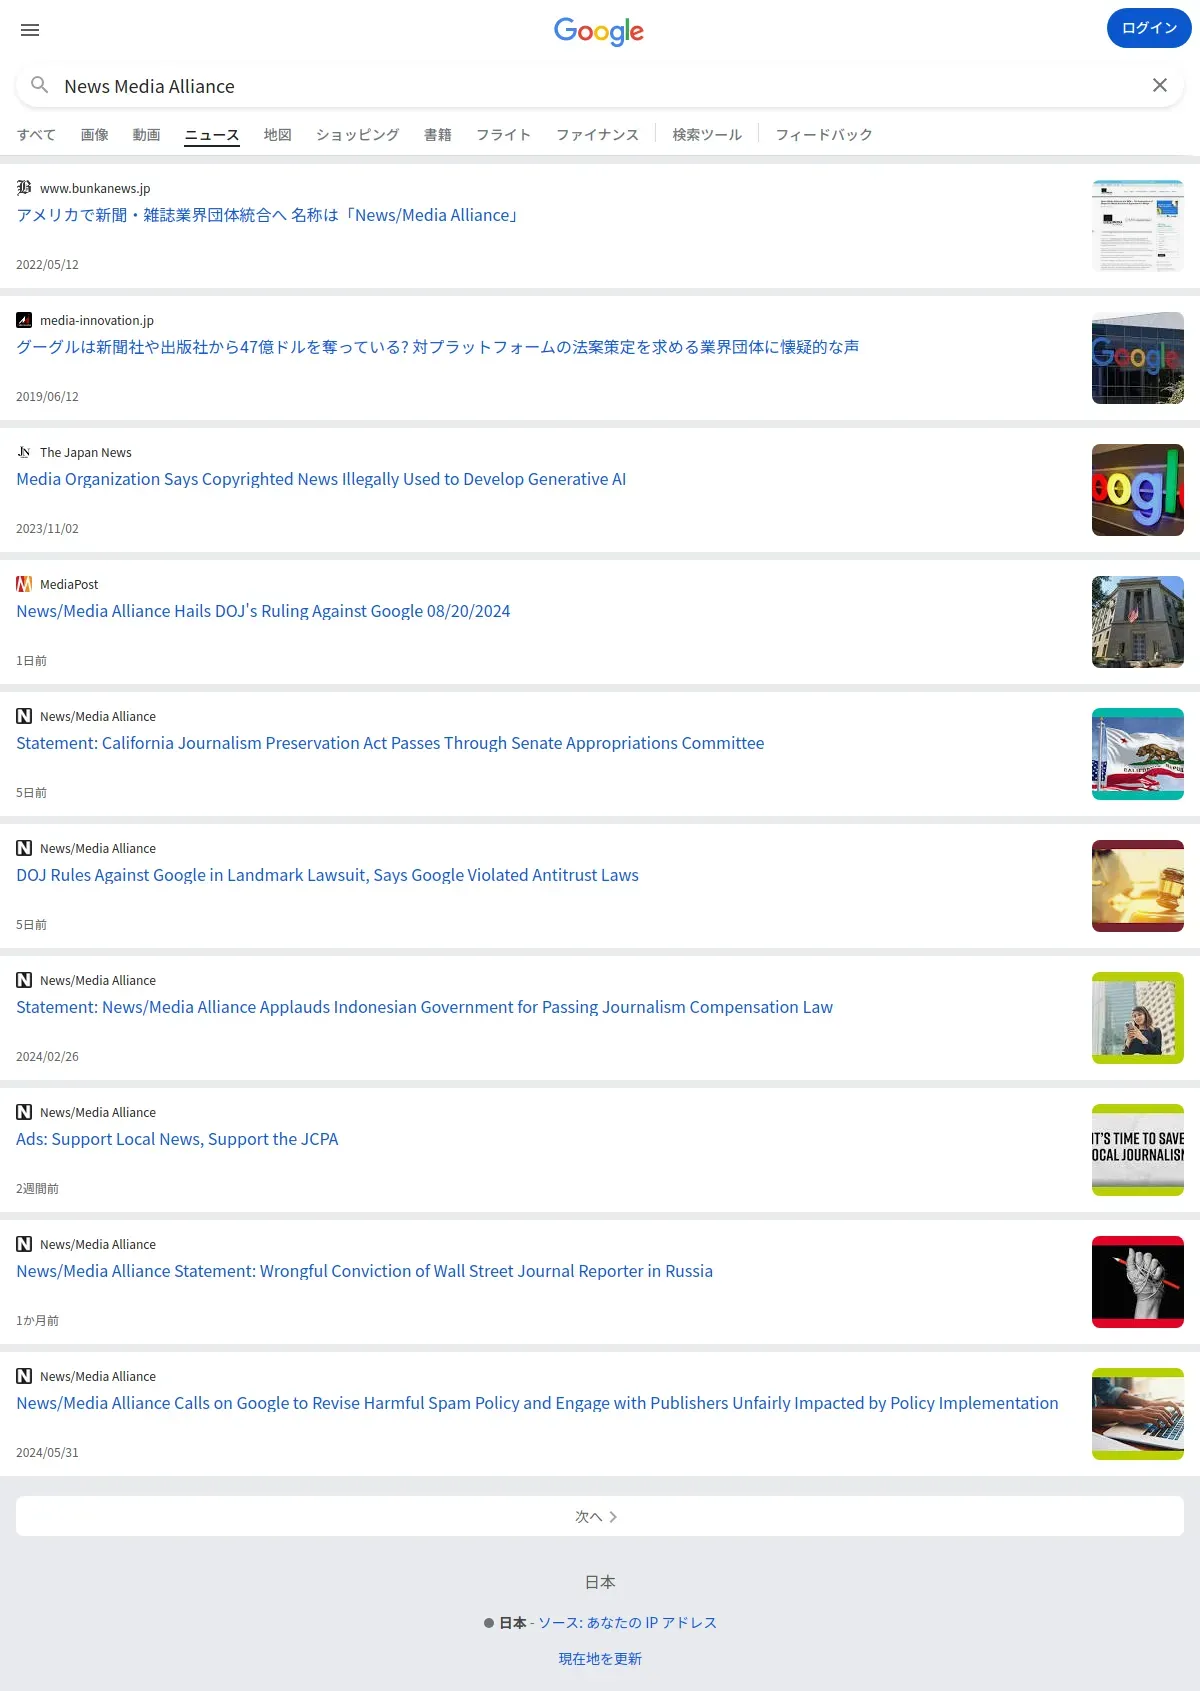Screen dimensions: 1200x1691
Task: Open the ファイナンス tab
Action: click(598, 135)
